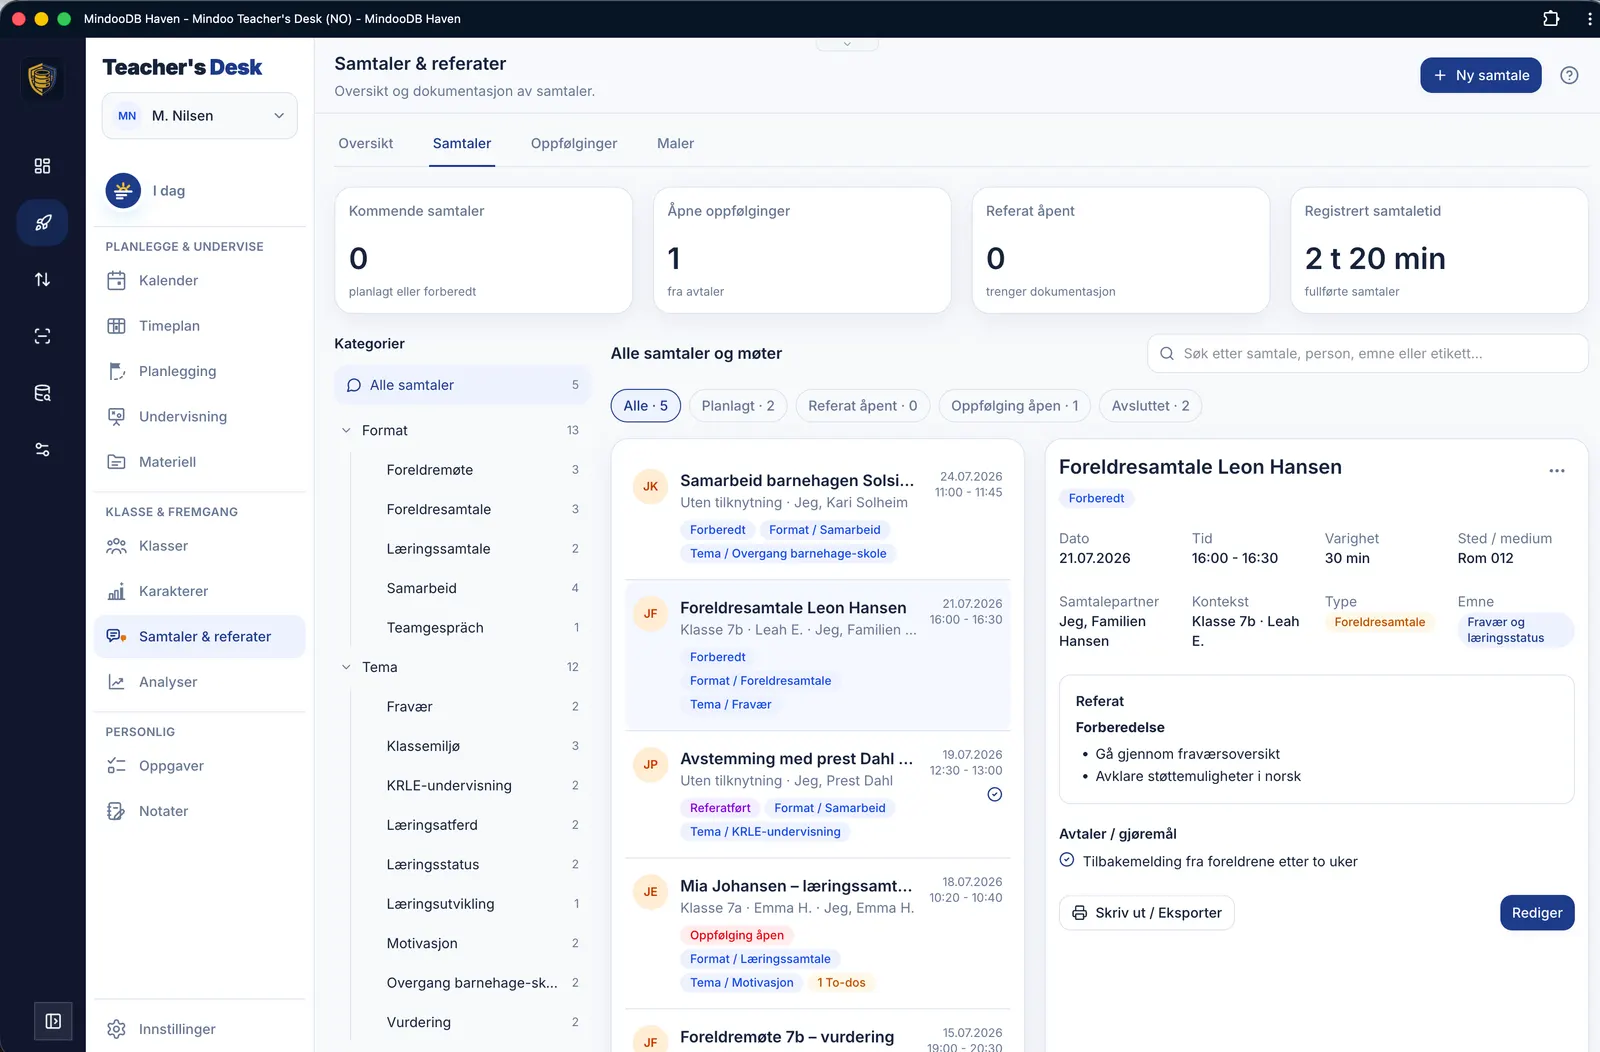1600x1052 pixels.
Task: Switch to the Oversikt tab
Action: point(366,143)
